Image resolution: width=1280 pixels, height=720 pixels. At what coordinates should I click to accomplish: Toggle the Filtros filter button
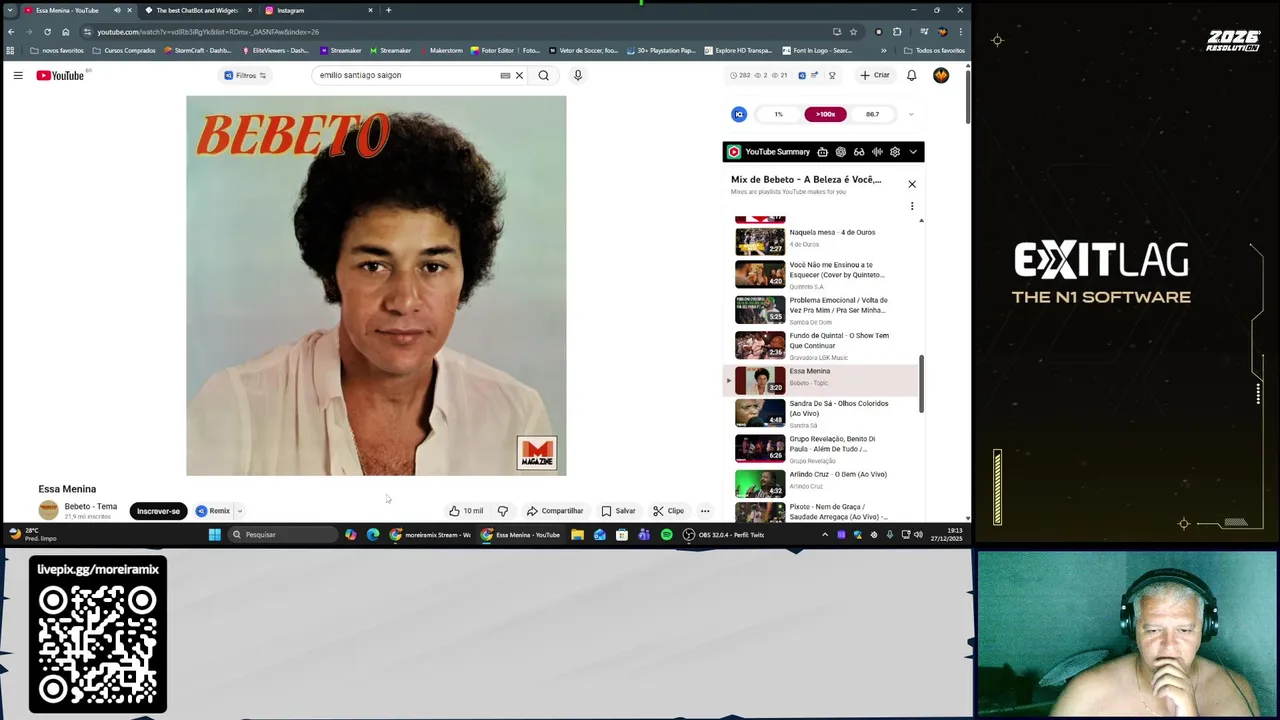(x=245, y=75)
